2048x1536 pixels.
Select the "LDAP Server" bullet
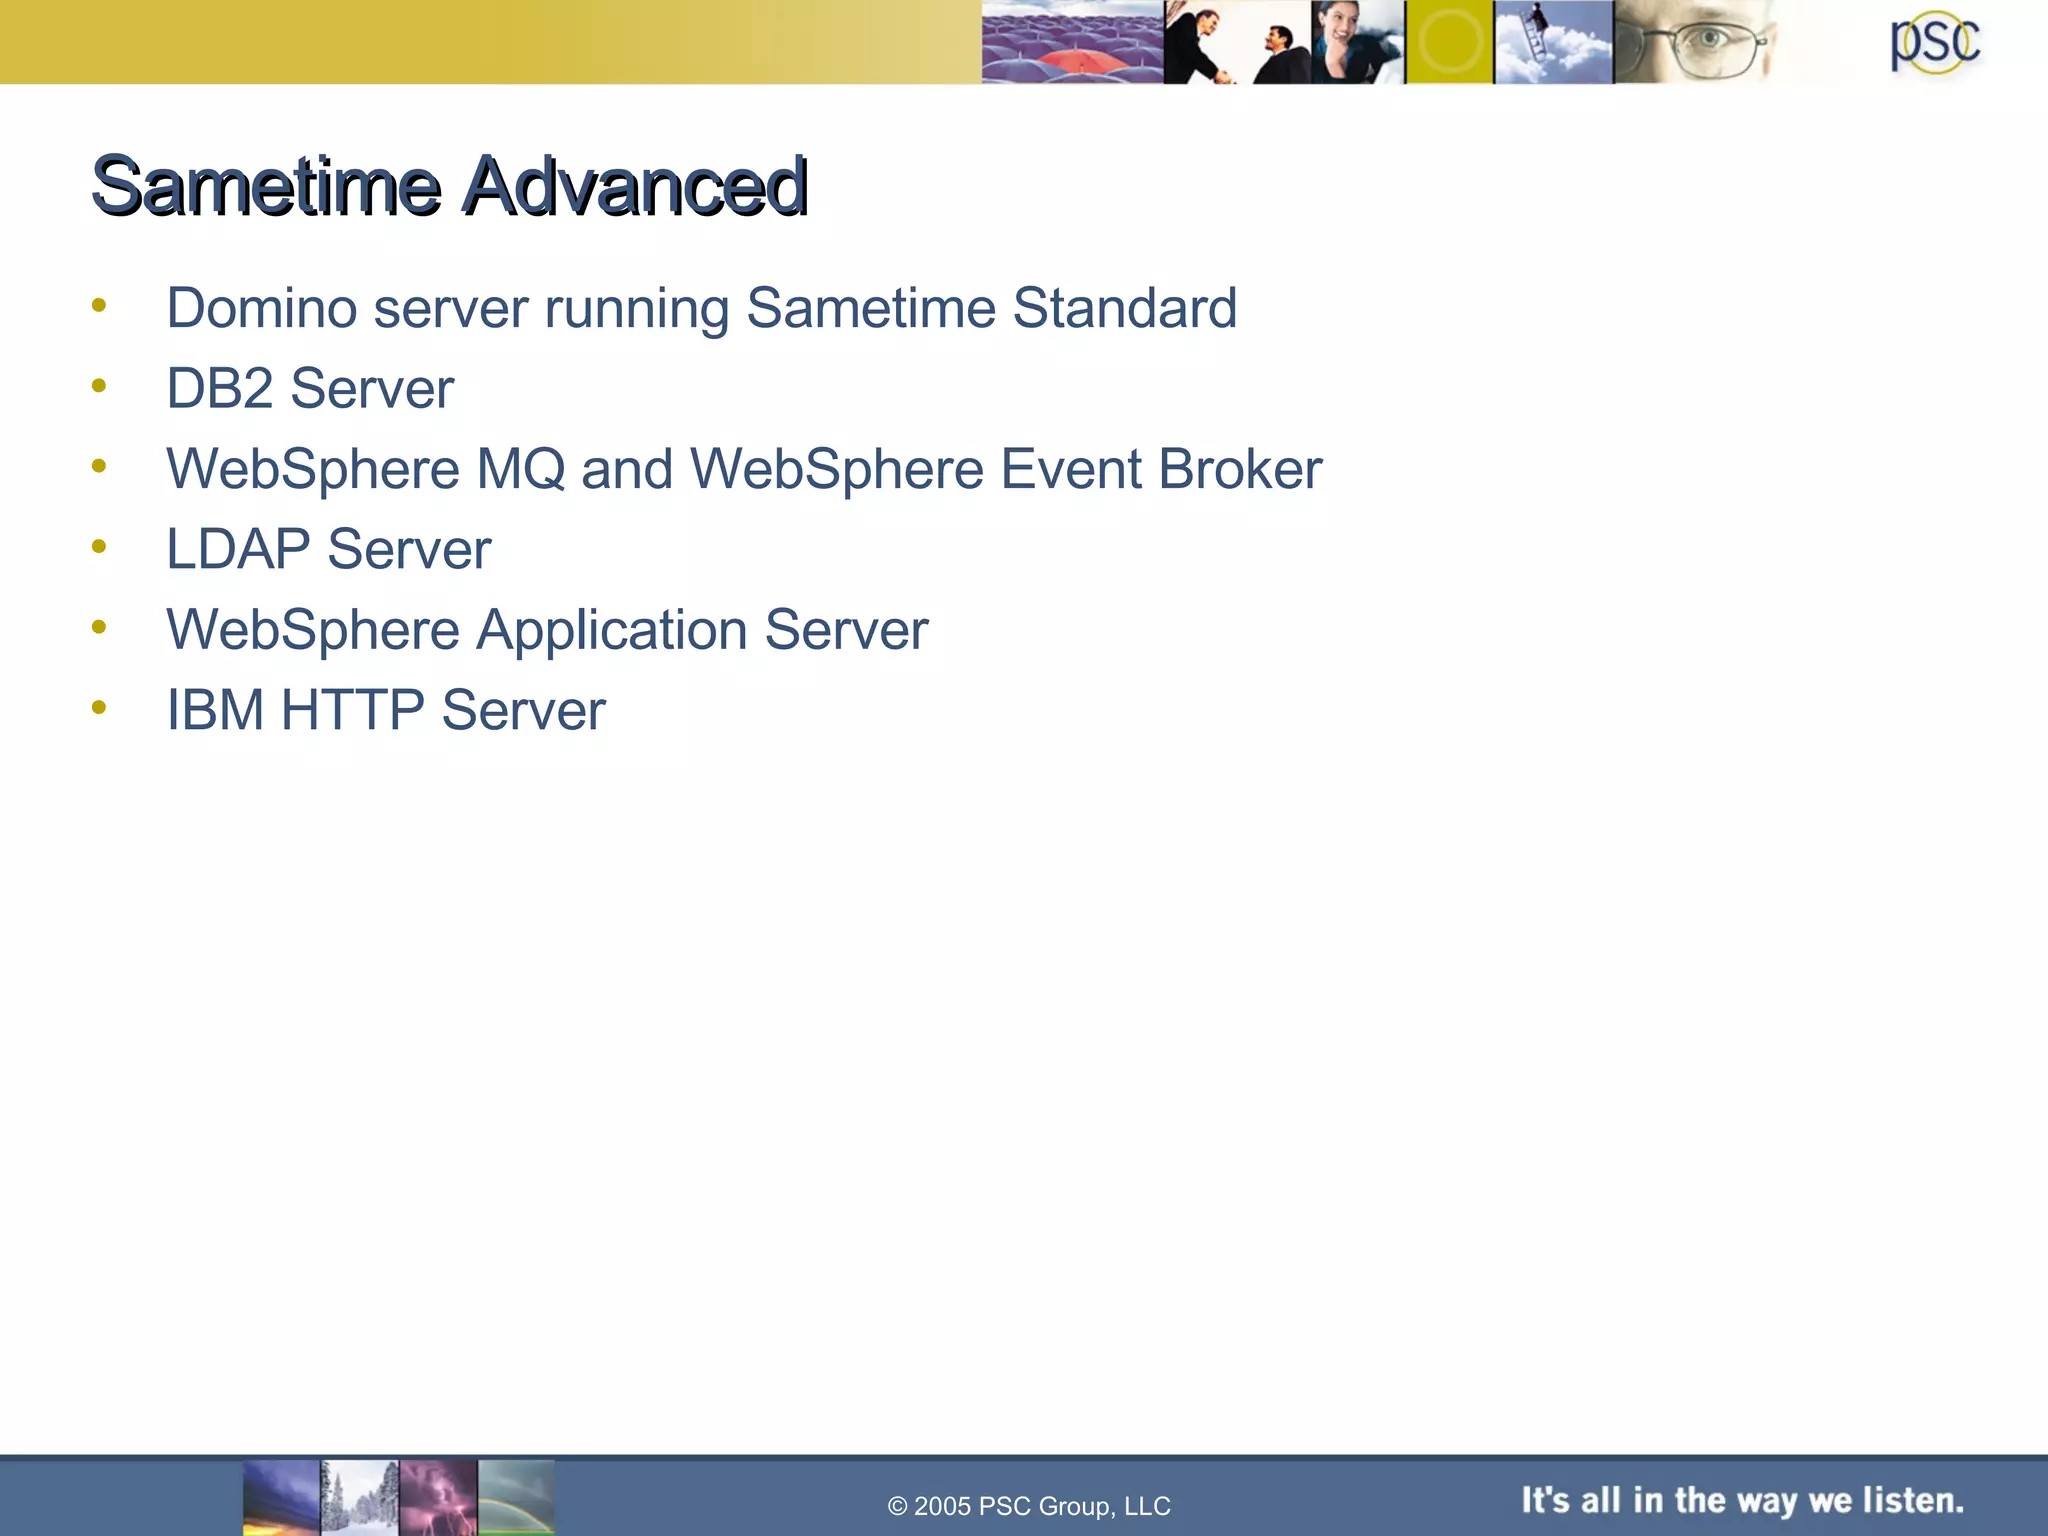329,549
